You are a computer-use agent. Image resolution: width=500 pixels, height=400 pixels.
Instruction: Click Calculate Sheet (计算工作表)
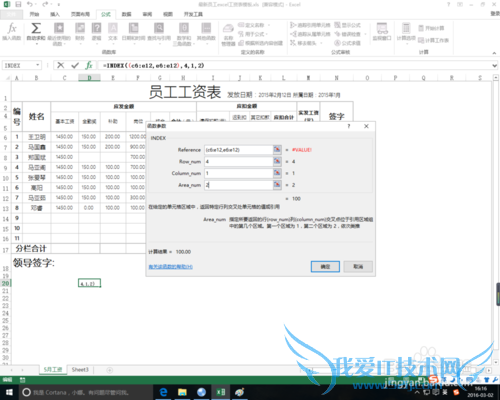coord(433,40)
